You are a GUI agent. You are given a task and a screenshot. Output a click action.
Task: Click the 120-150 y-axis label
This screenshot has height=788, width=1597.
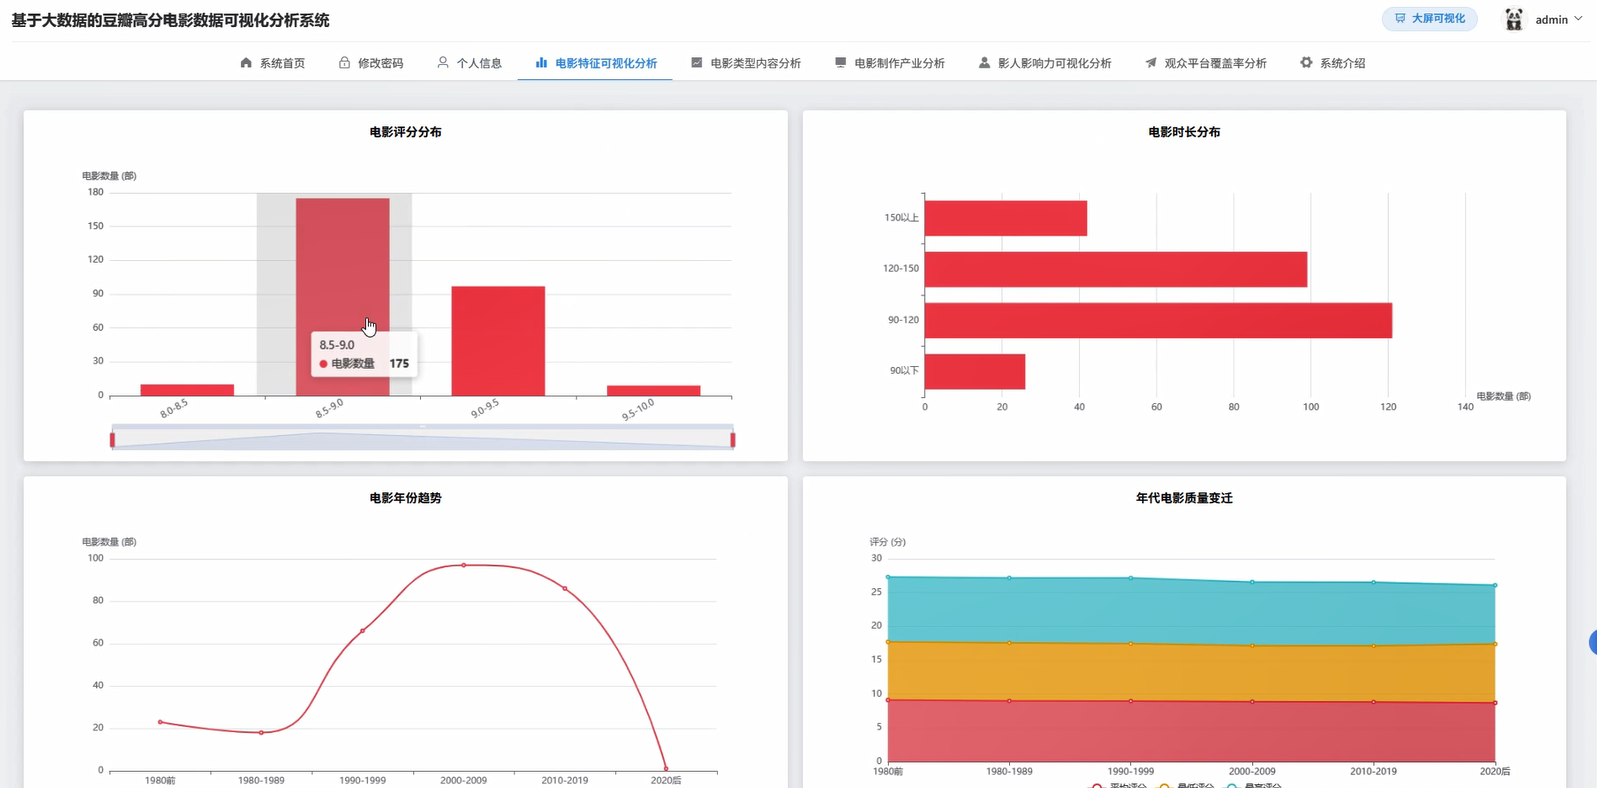tap(901, 269)
